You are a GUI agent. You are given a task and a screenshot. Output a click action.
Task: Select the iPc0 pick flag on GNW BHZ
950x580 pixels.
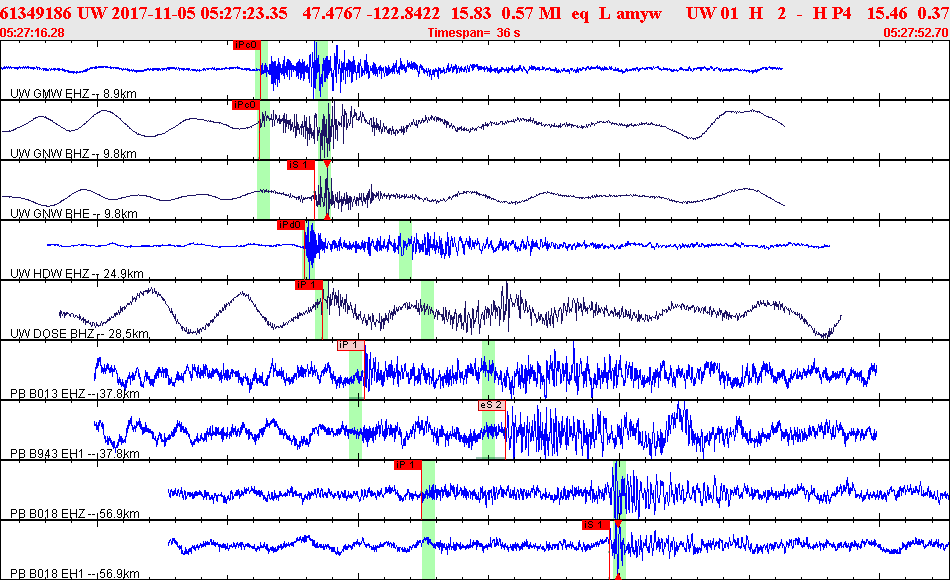coord(247,105)
